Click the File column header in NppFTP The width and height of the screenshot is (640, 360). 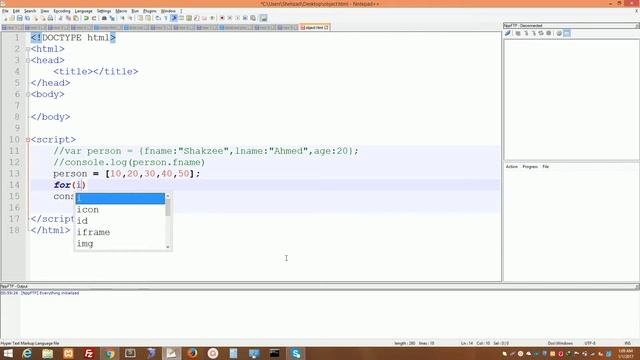pyautogui.click(x=546, y=167)
